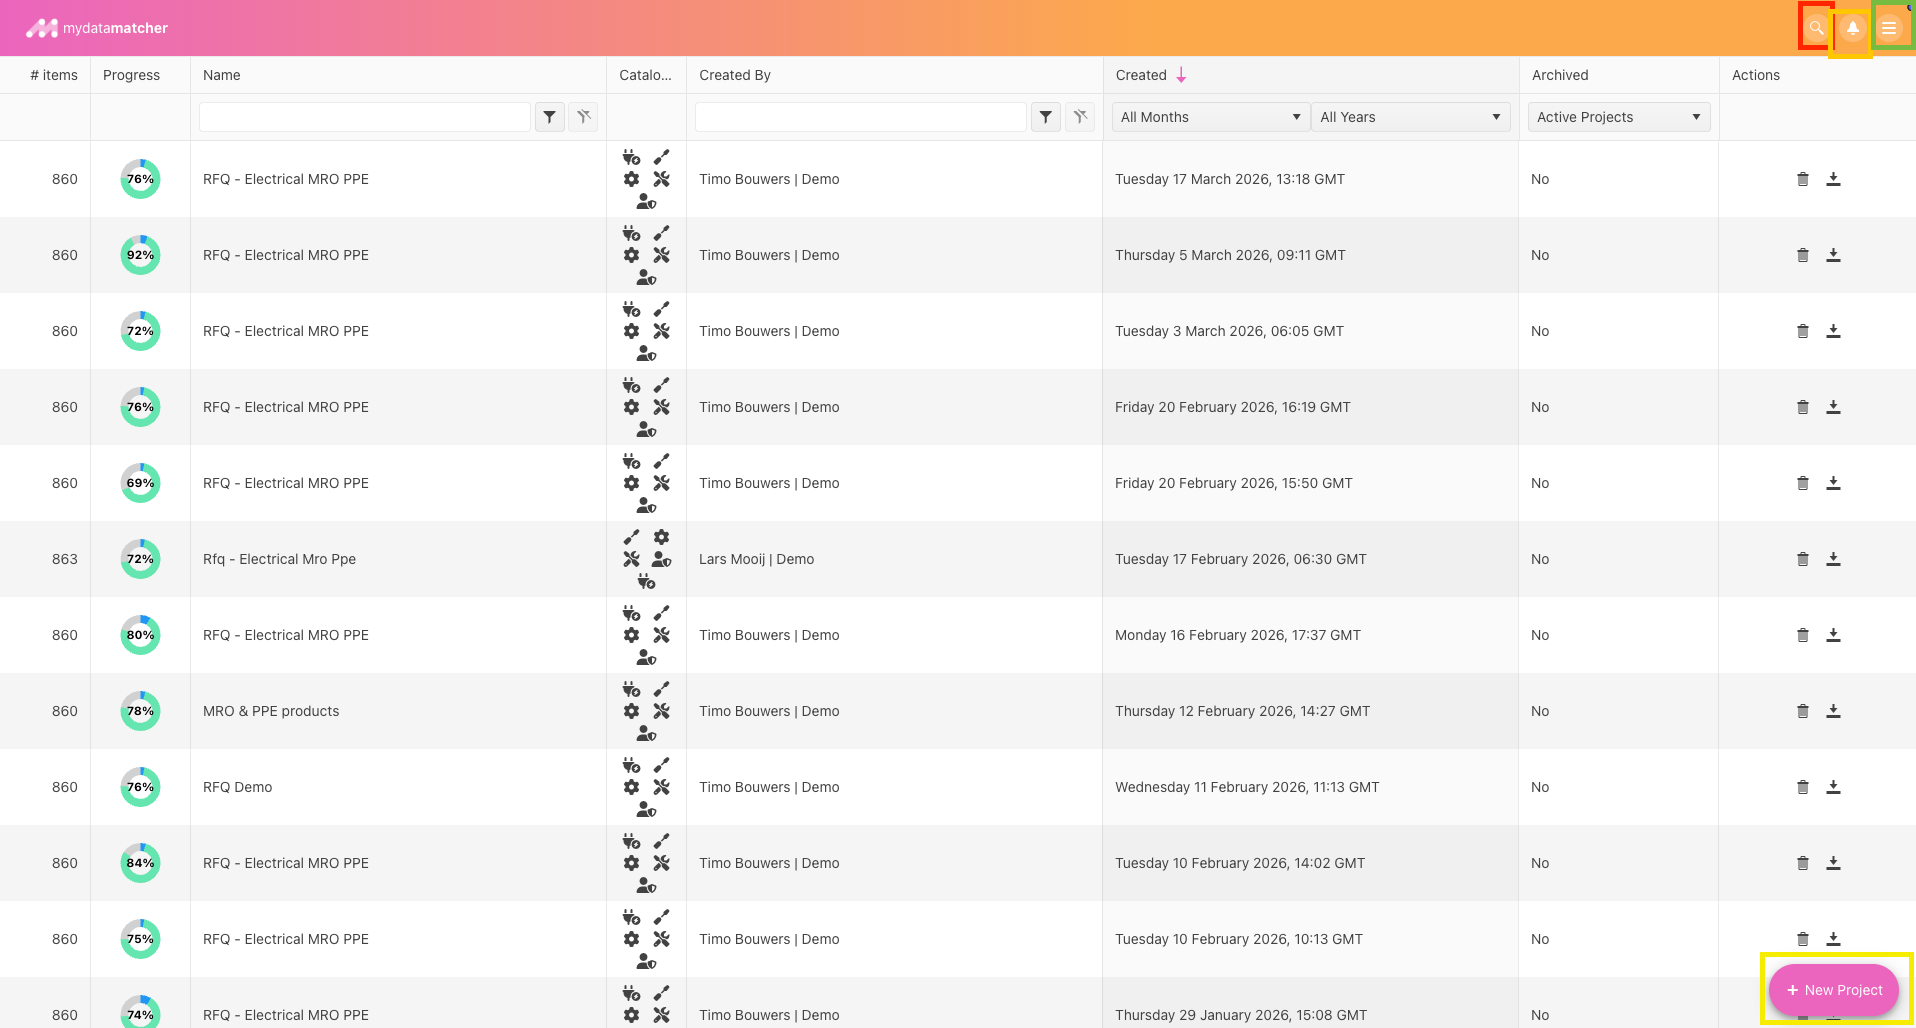Delete project created 3 March 2026
The image size is (1916, 1028).
coord(1803,331)
